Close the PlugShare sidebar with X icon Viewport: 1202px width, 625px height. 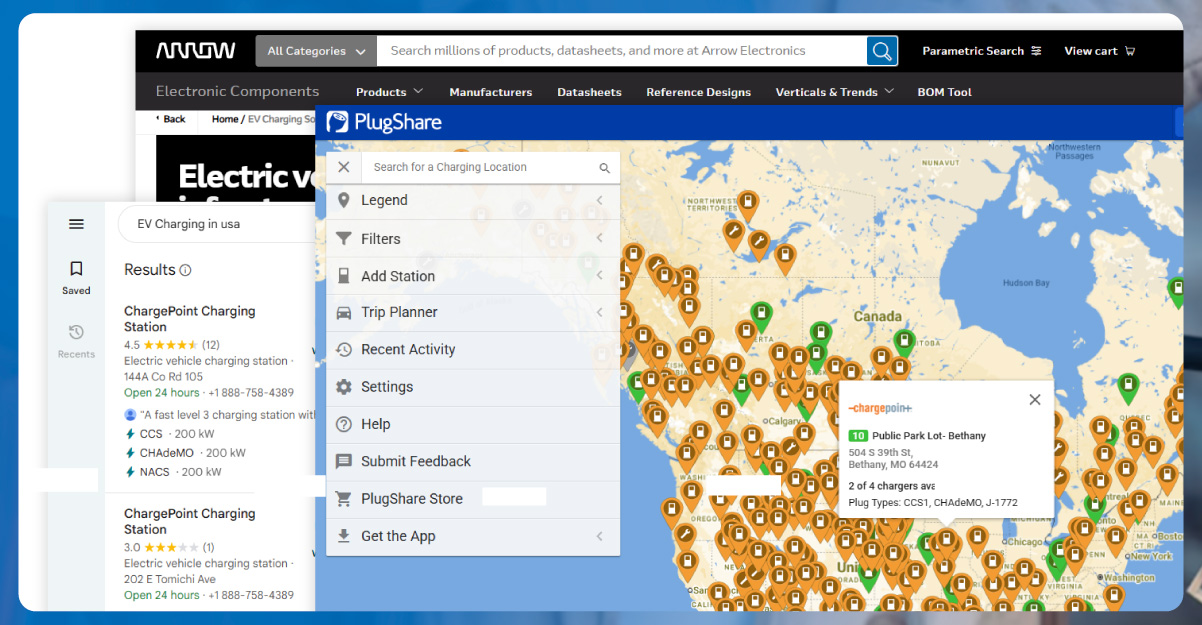tap(344, 167)
